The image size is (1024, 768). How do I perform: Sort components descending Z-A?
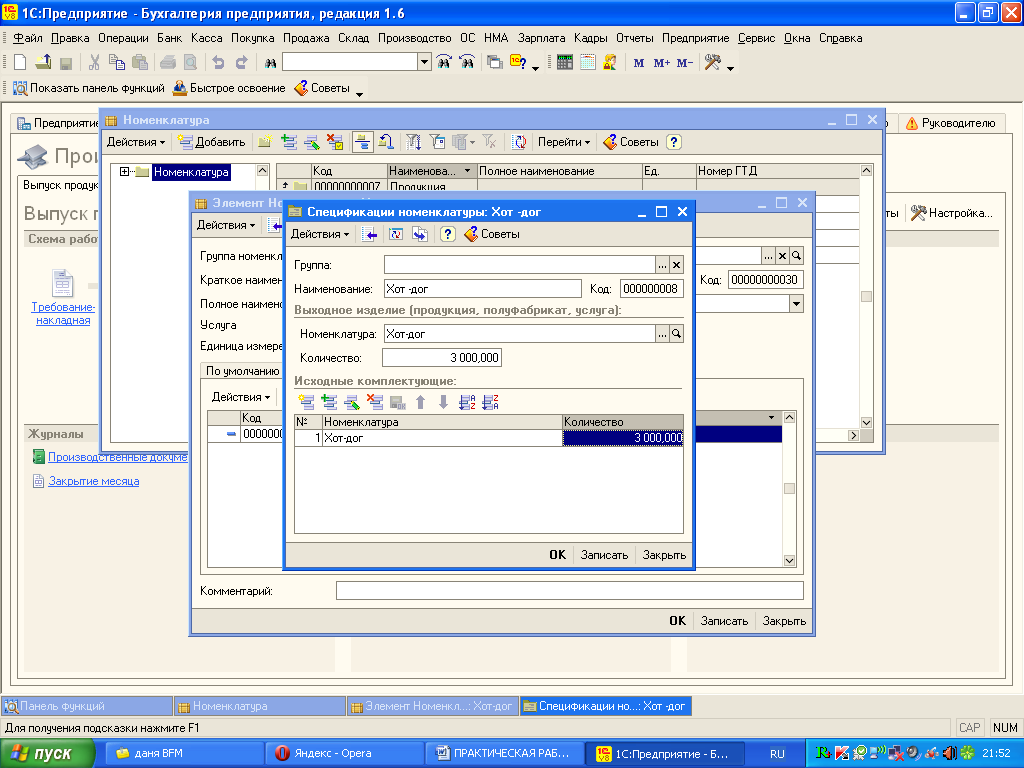490,402
